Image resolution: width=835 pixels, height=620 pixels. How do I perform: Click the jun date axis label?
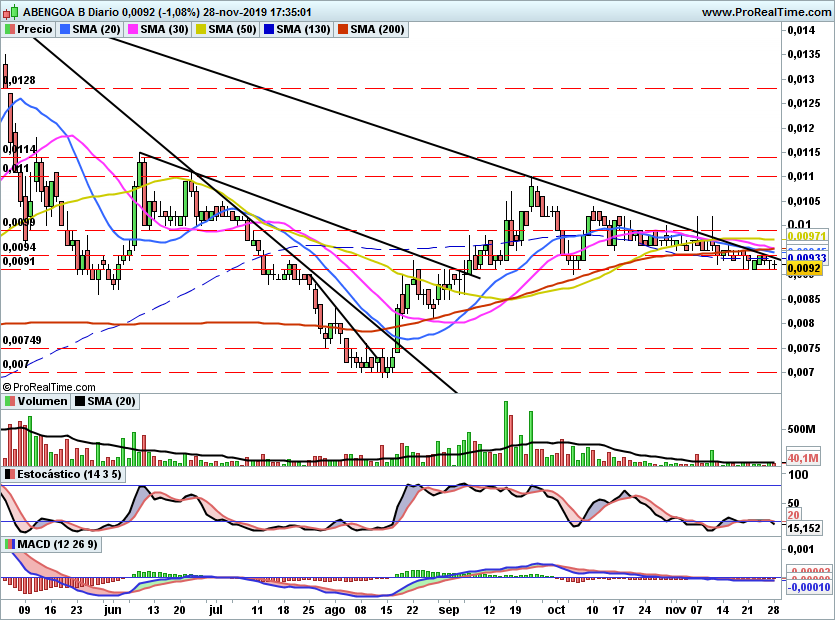(113, 610)
